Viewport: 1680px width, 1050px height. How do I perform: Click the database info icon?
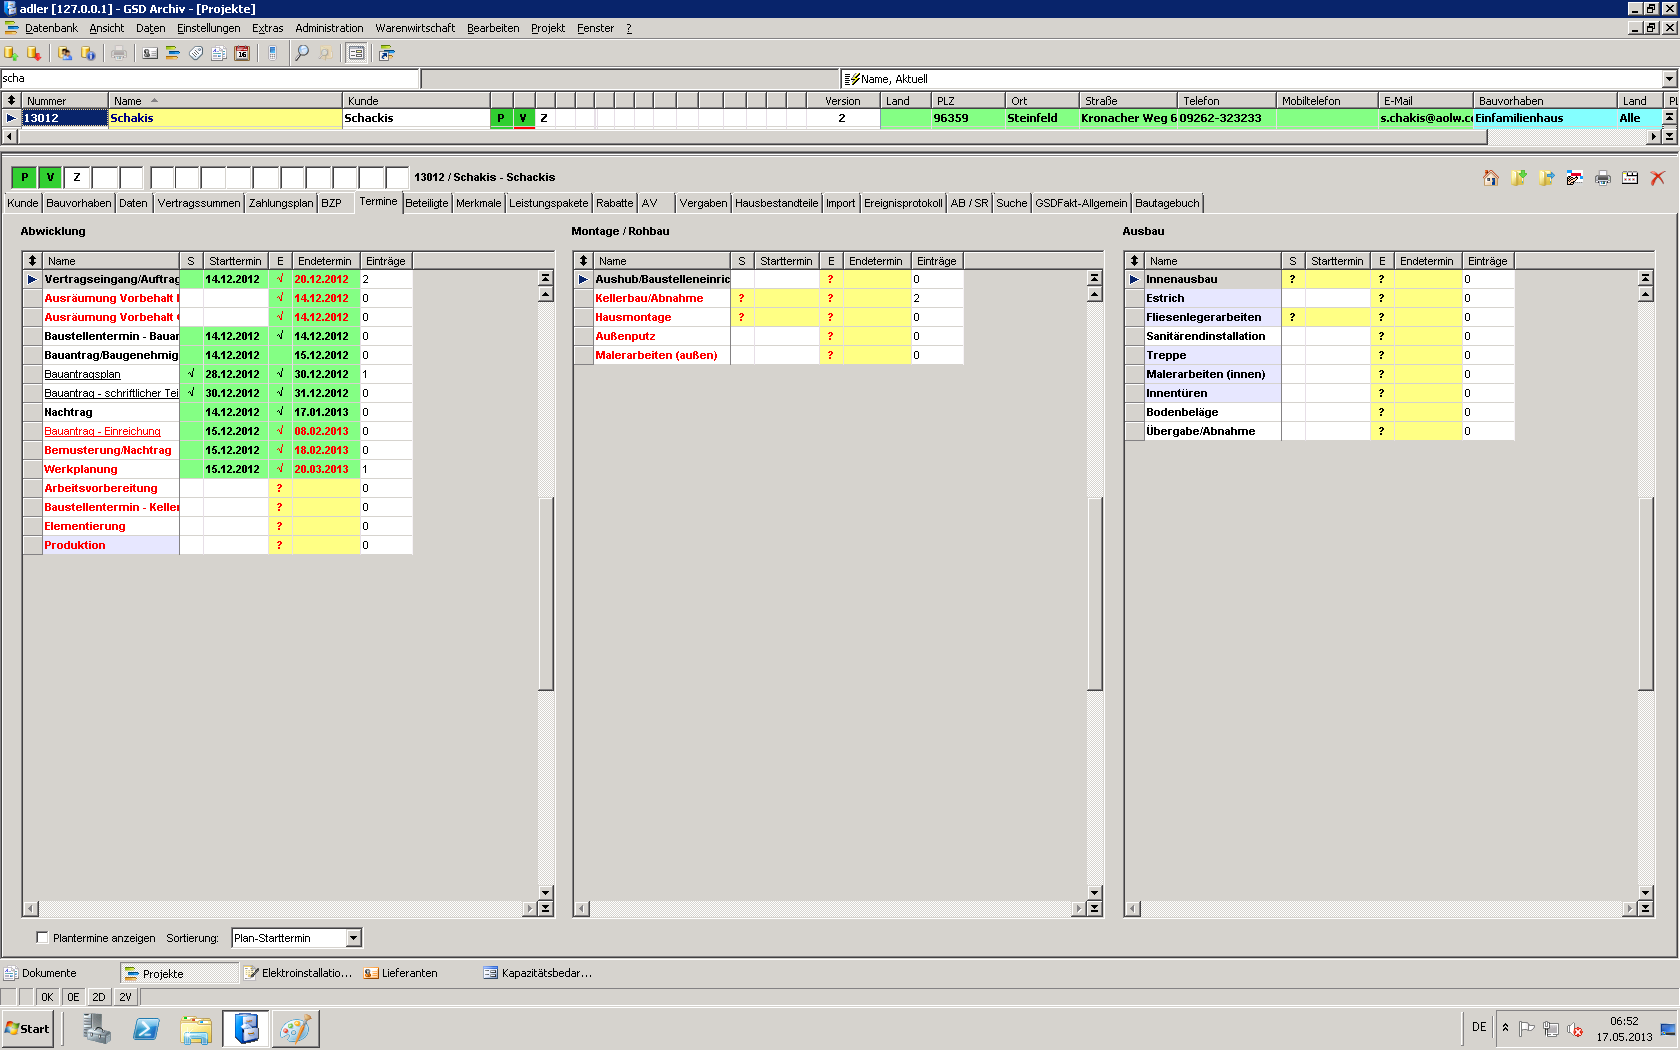tap(88, 53)
